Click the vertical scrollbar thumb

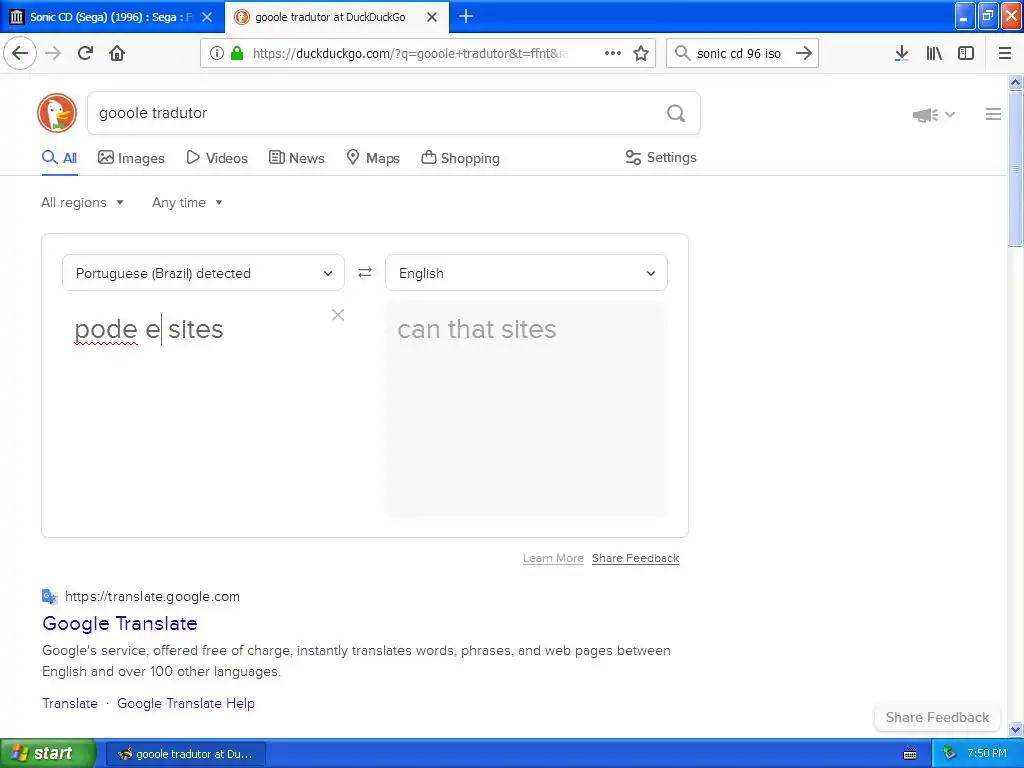(1015, 168)
